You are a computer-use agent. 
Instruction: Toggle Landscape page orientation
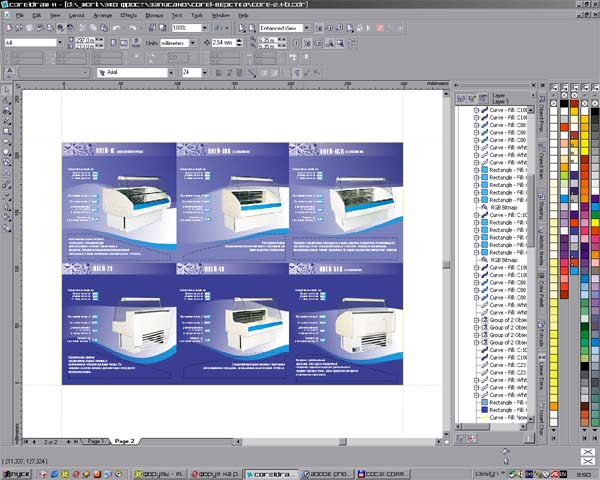point(124,43)
